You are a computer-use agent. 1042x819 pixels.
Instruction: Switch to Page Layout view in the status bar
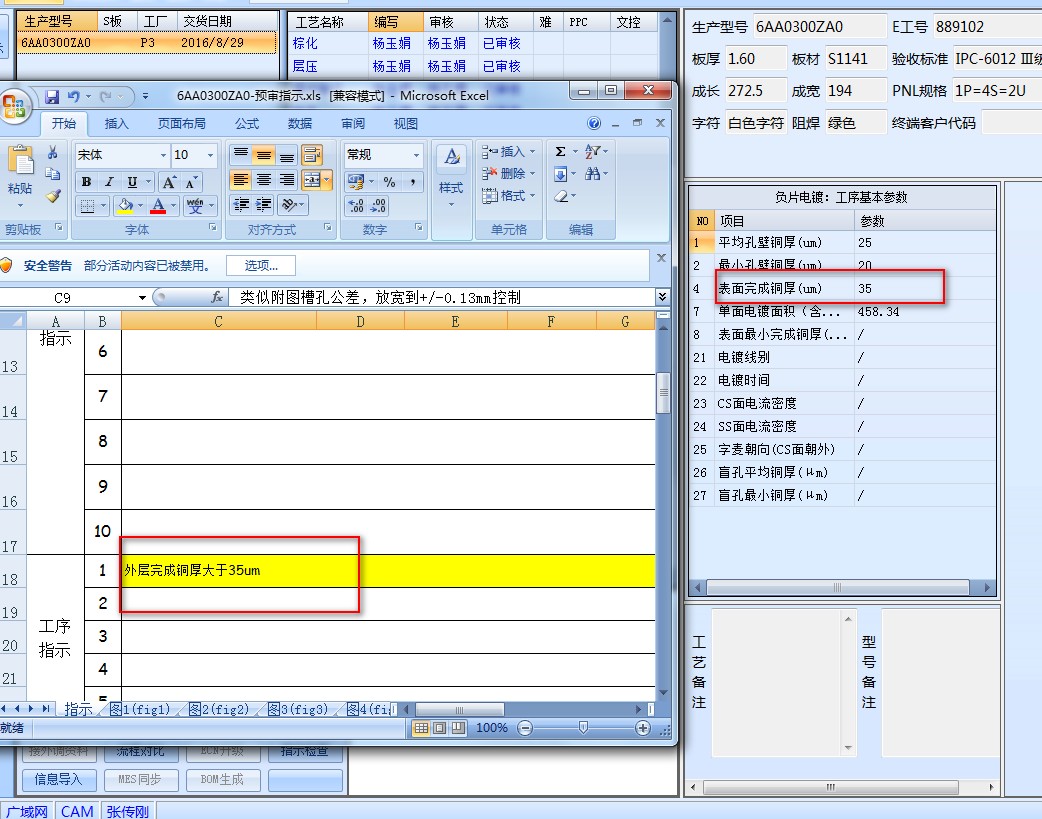click(439, 728)
